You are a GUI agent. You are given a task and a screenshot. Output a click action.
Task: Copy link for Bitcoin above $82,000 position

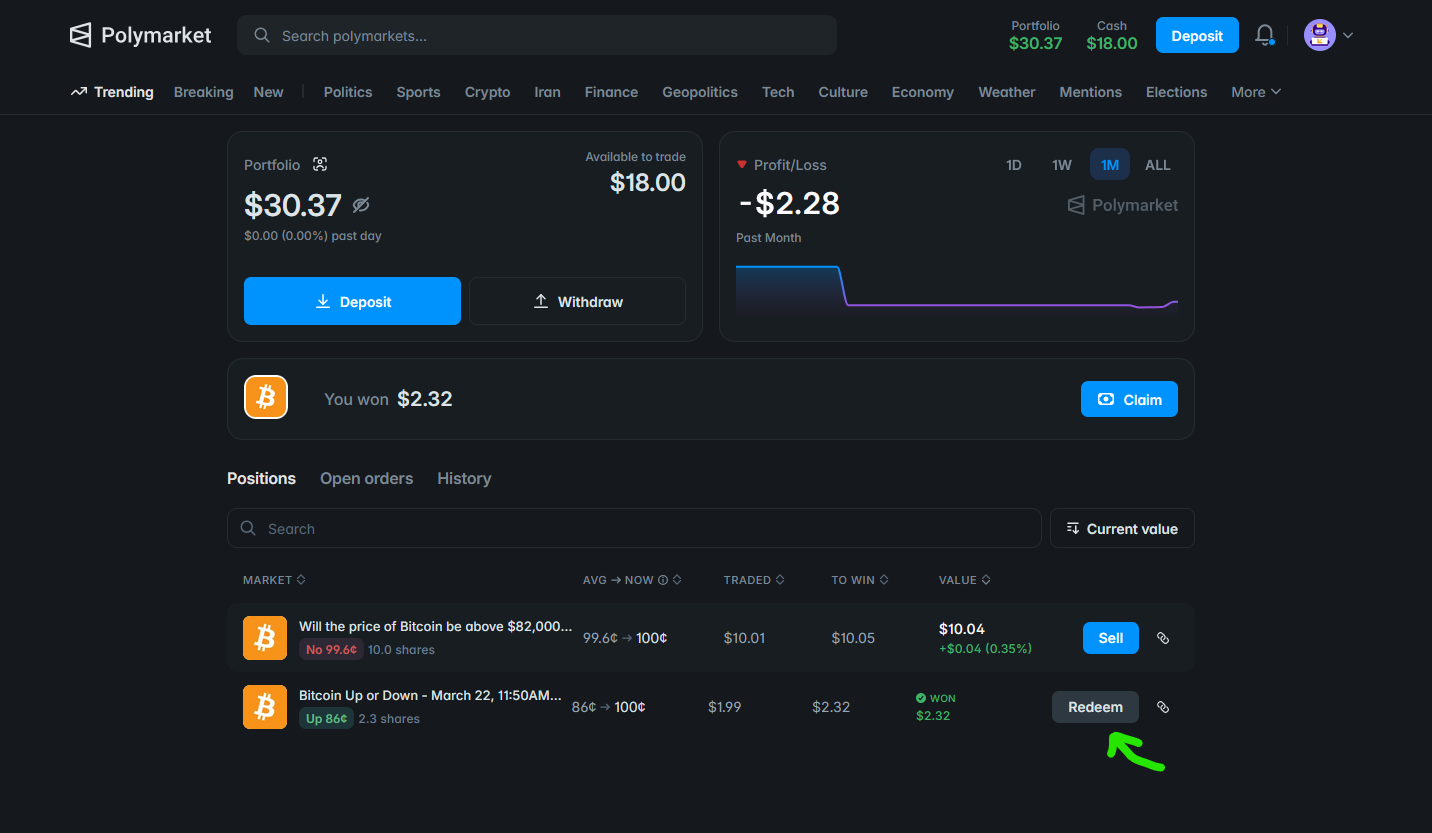pos(1163,638)
